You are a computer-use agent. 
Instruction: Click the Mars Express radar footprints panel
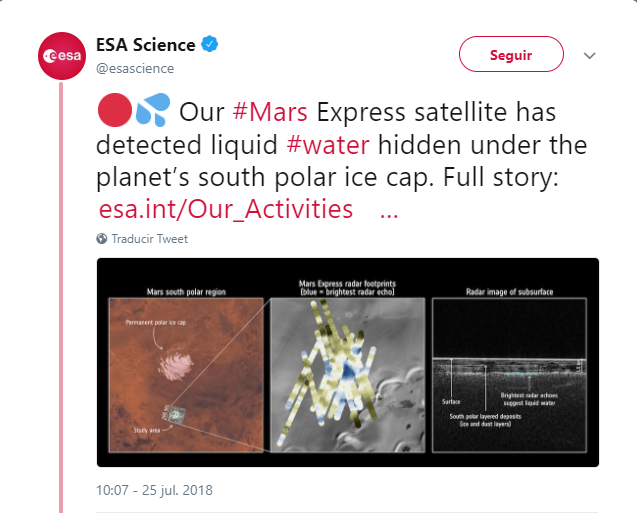346,375
